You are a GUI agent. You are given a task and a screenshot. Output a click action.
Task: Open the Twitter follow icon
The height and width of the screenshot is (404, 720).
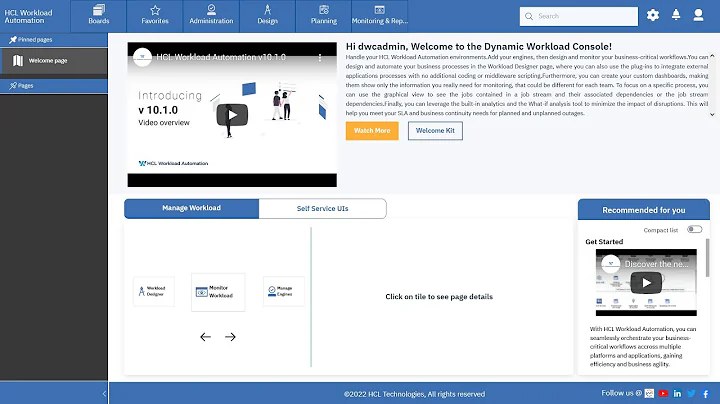692,393
